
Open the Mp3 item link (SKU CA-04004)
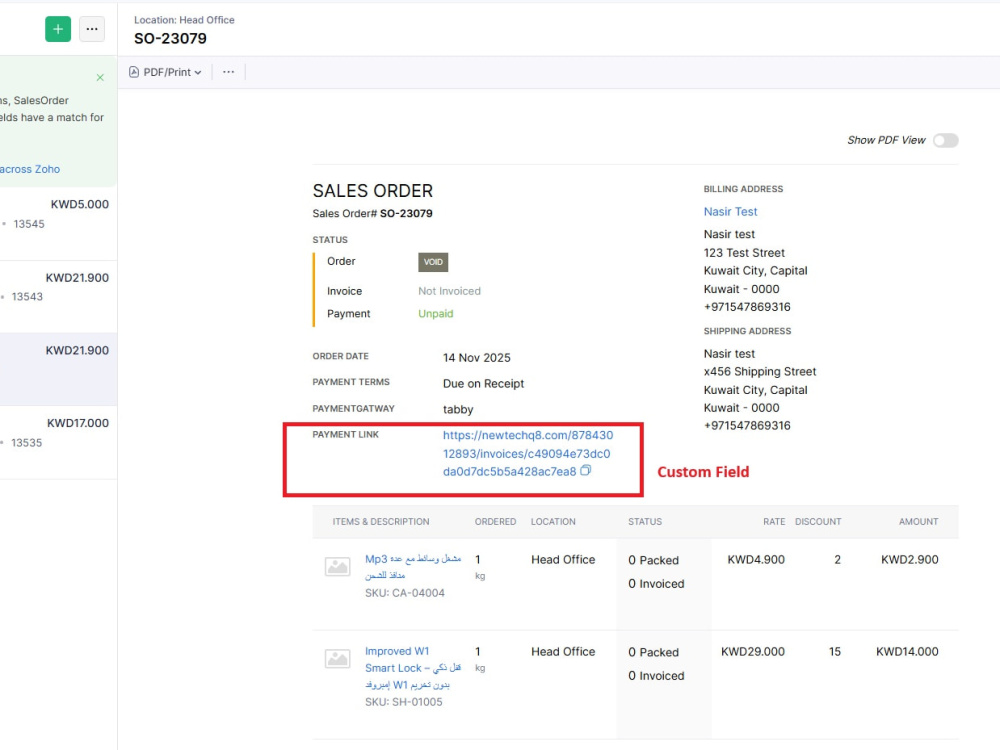coord(413,566)
